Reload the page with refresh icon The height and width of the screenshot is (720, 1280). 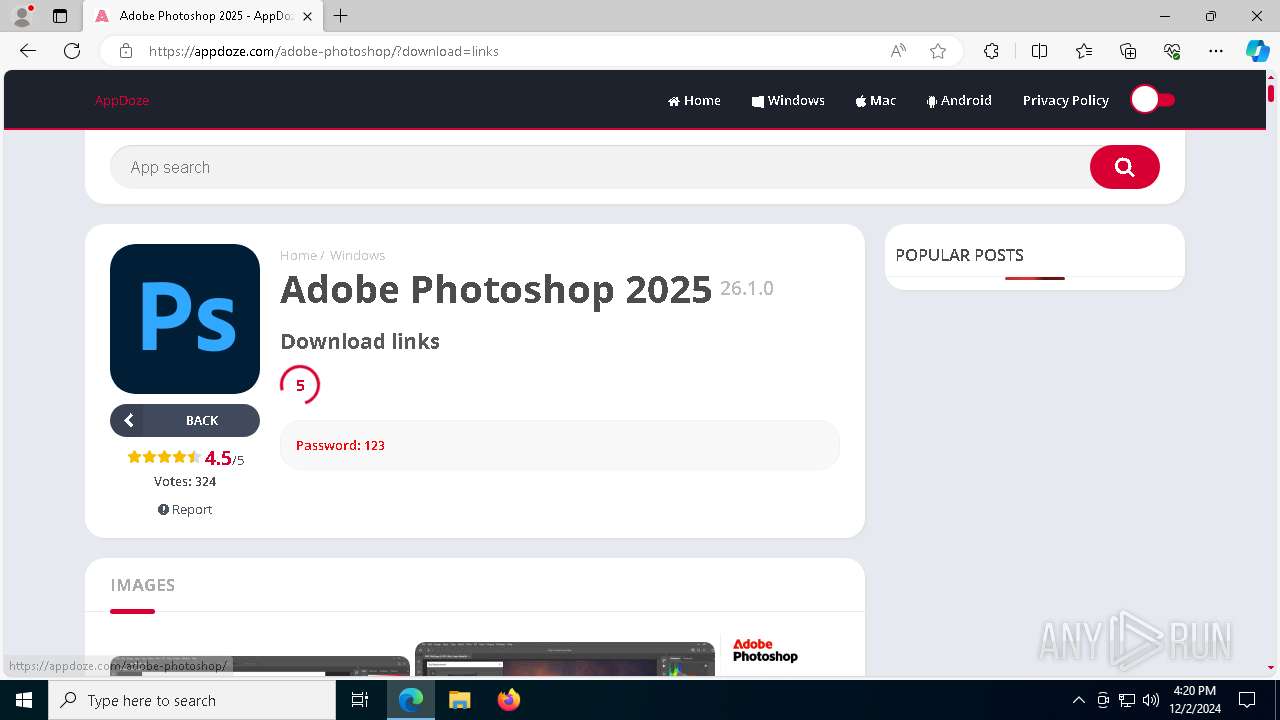(72, 51)
